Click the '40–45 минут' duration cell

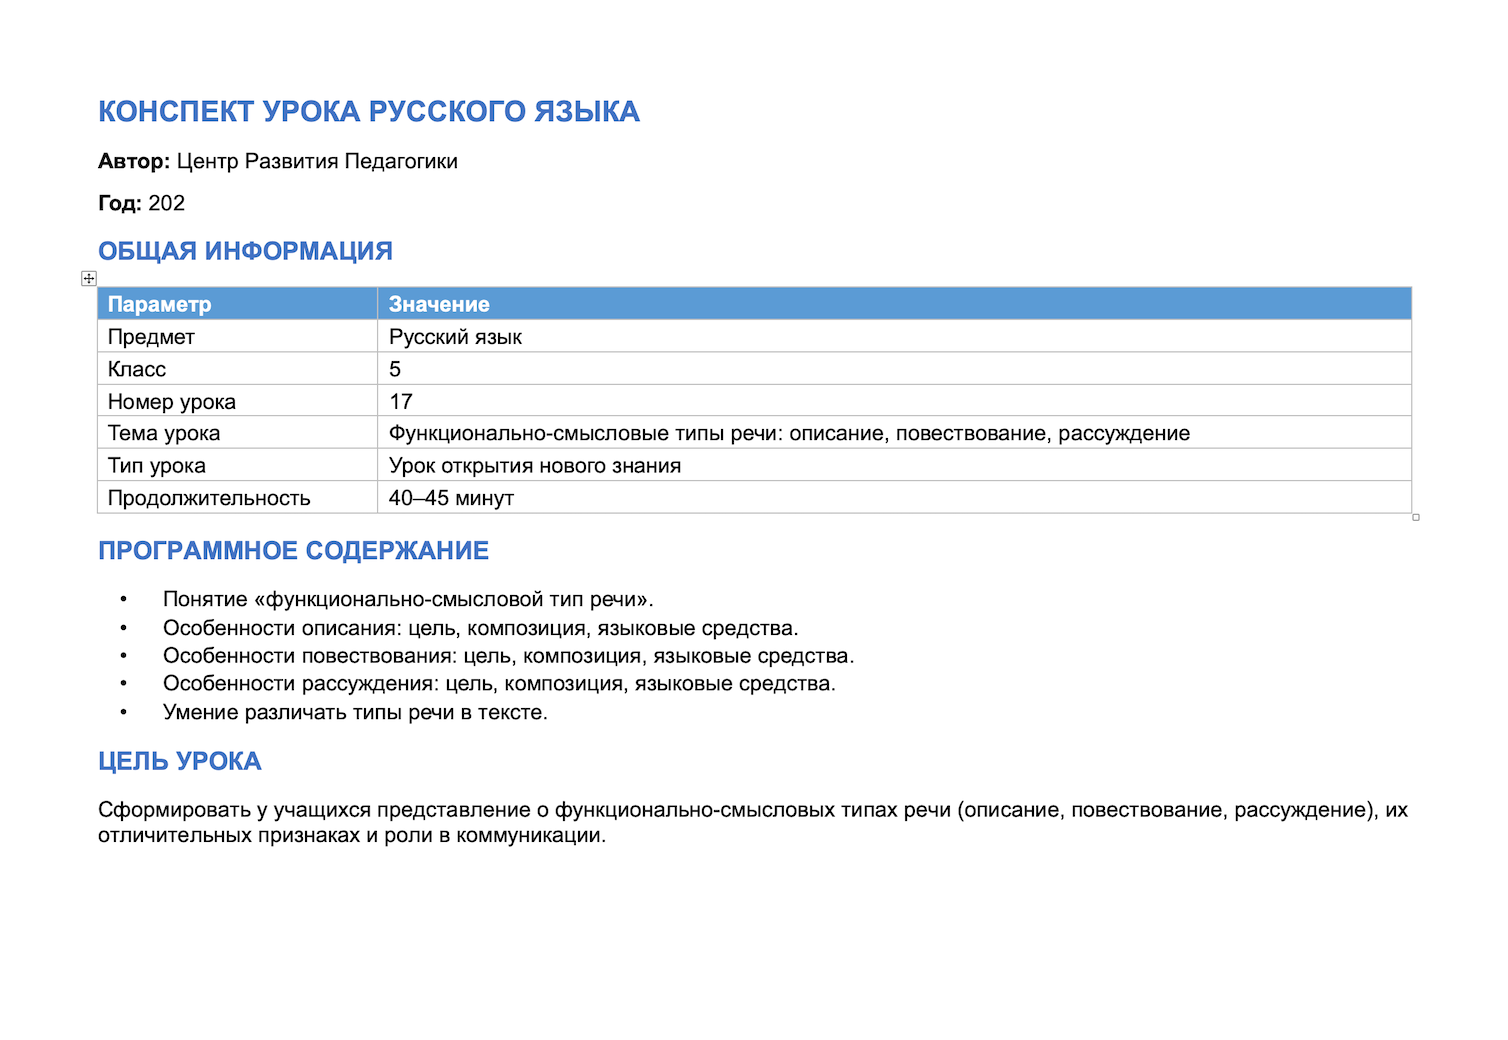(x=894, y=497)
